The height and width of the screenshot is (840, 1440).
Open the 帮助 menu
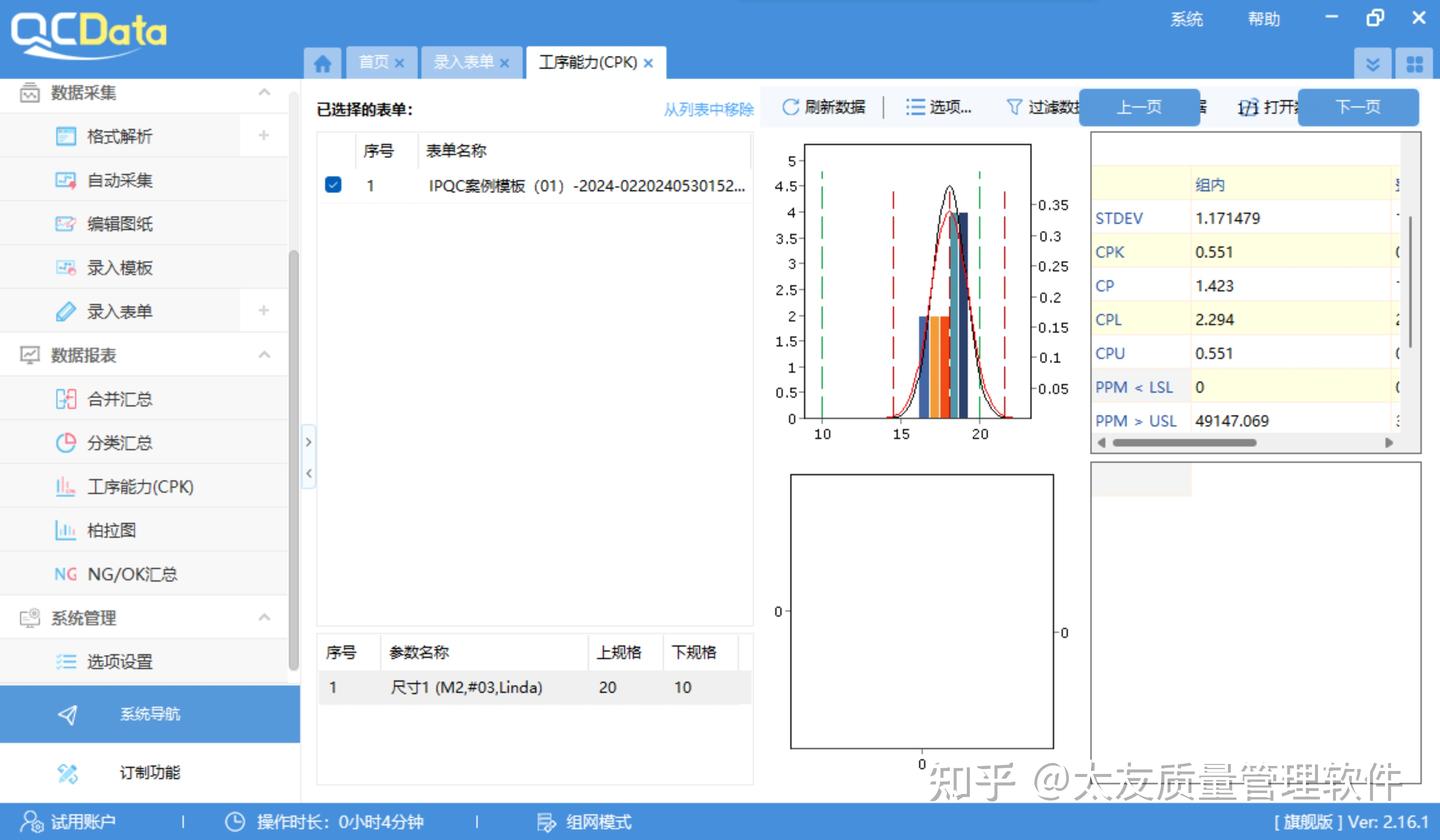[x=1264, y=19]
